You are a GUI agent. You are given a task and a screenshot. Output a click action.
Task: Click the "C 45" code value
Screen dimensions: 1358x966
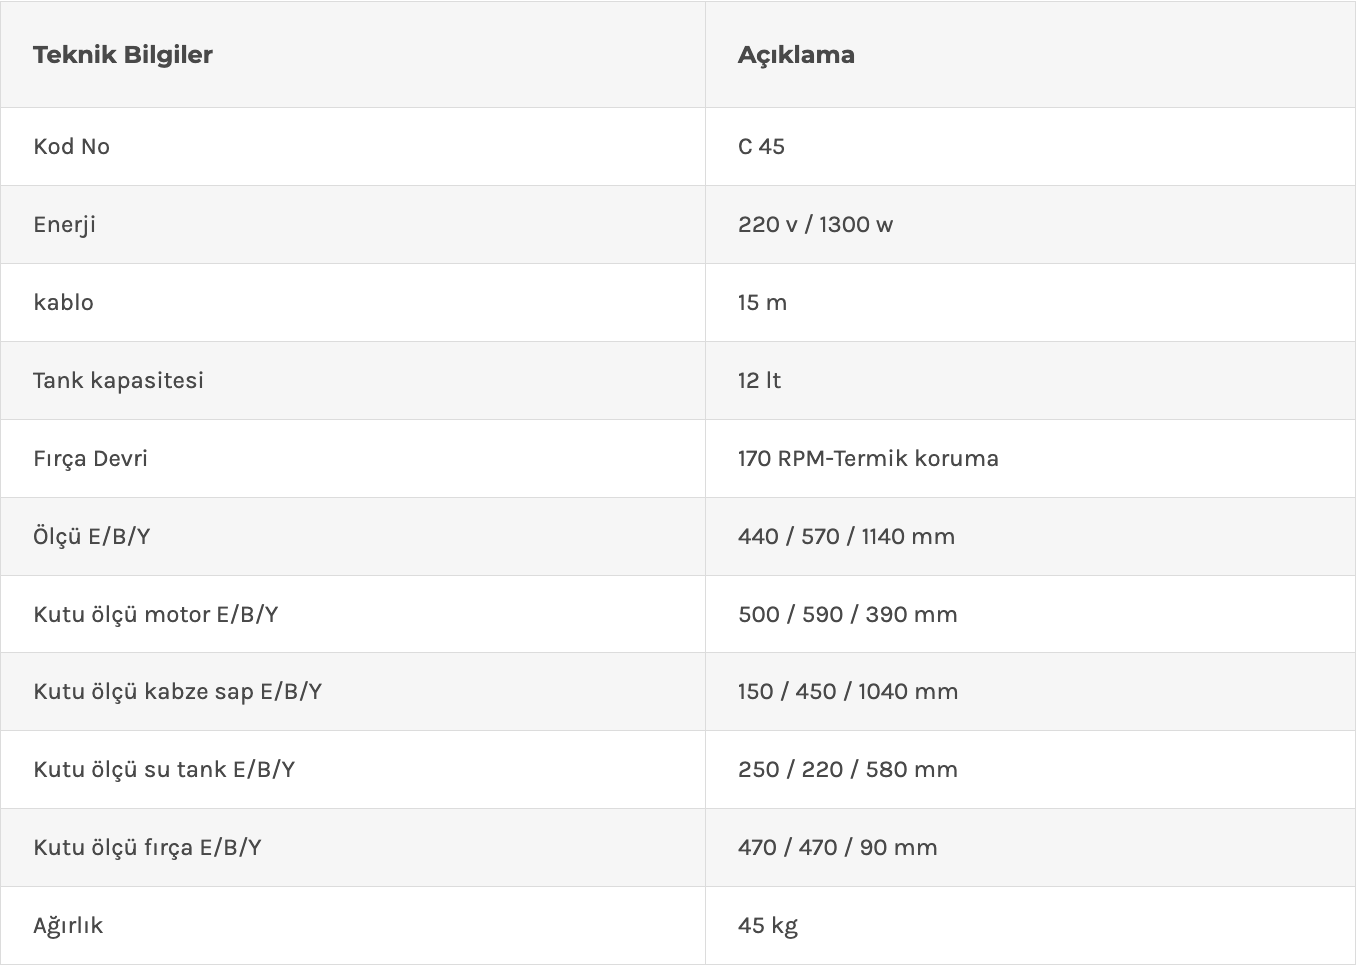pos(761,147)
